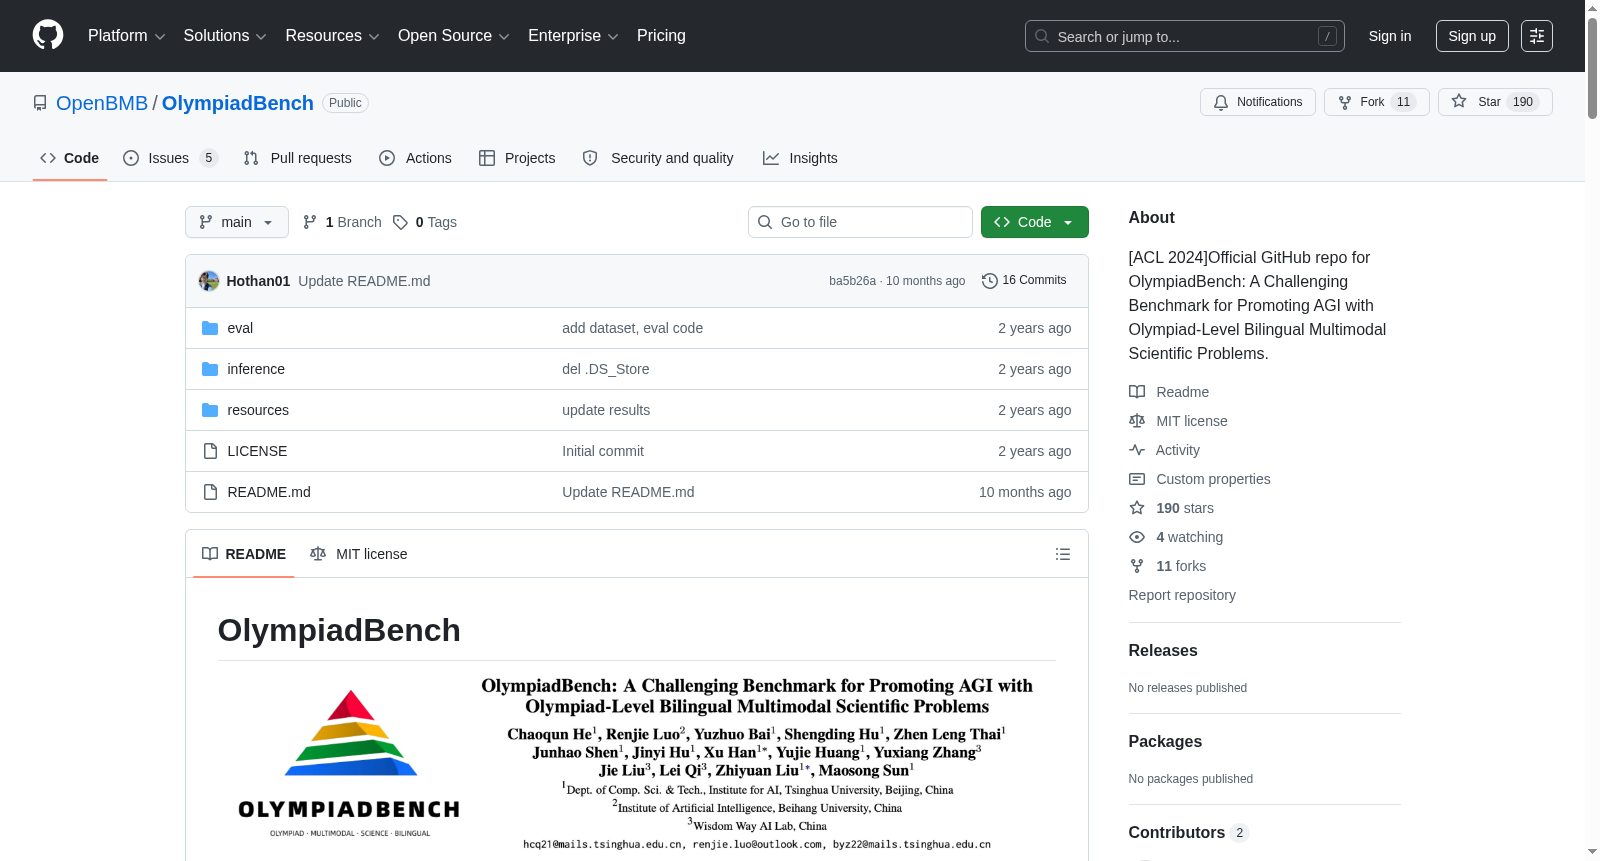1600x861 pixels.
Task: Open the 'add dataset, eval code' commit message
Action: pyautogui.click(x=632, y=328)
